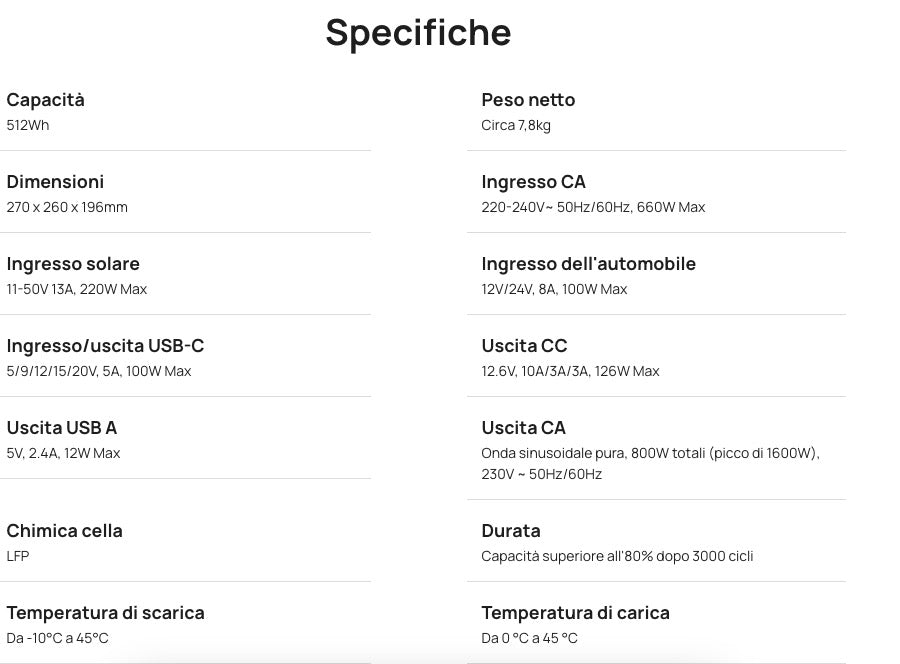Screen dimensions: 900x664
Task: Click the Specifiche page heading
Action: tap(418, 33)
